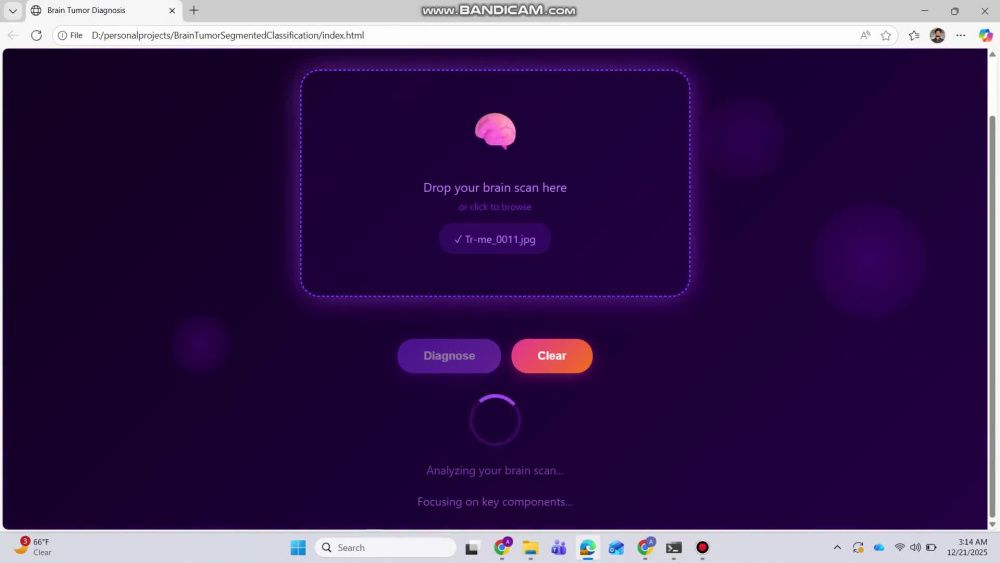Image resolution: width=1000 pixels, height=563 pixels.
Task: Select the Brain Tumor Diagnosis tab
Action: click(x=103, y=10)
